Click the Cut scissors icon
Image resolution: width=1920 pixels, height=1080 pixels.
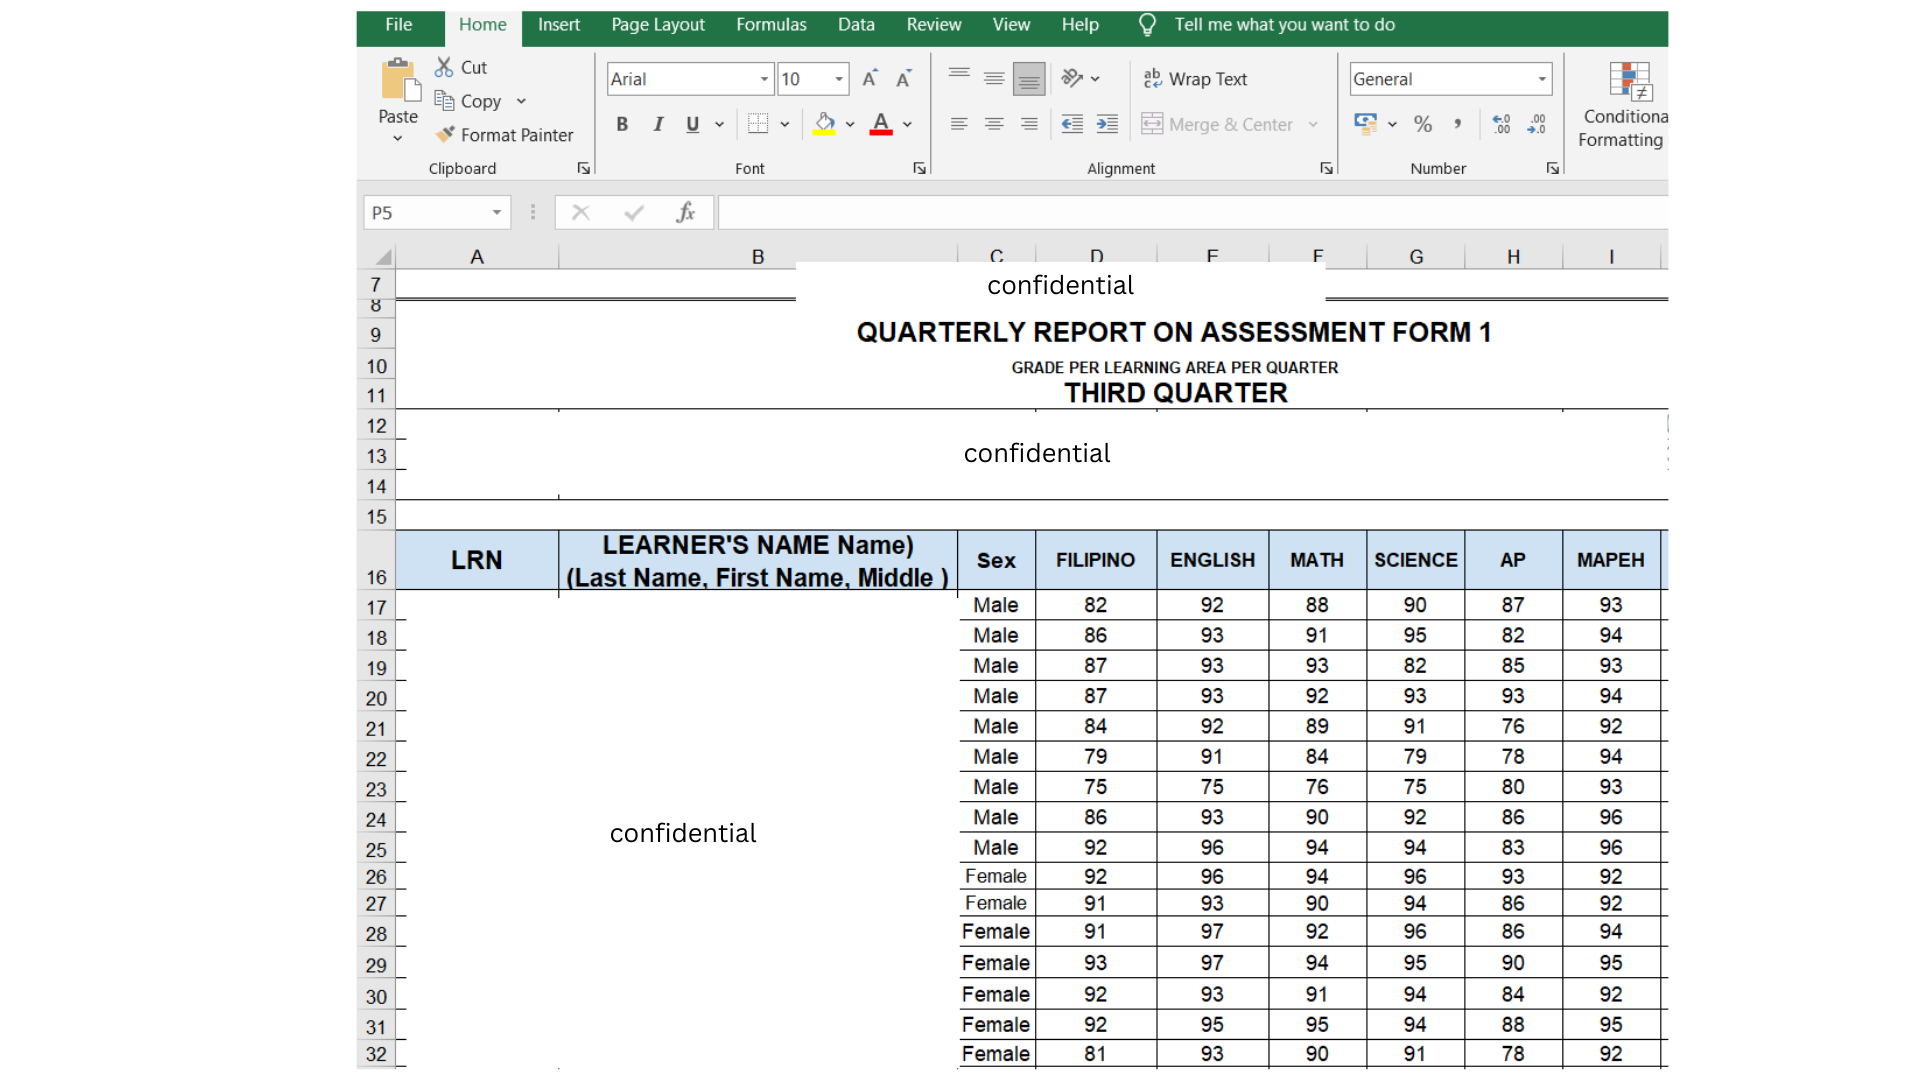tap(444, 67)
